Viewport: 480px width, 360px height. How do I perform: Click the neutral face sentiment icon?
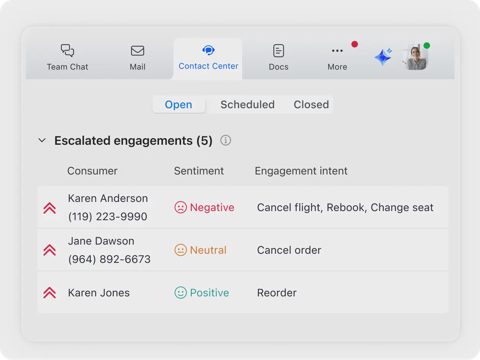(180, 250)
